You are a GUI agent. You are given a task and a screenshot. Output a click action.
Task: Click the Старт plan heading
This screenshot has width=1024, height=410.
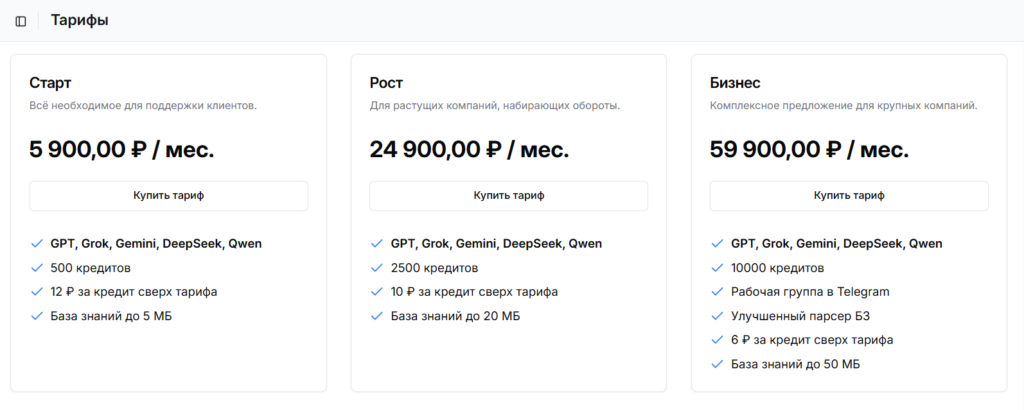point(50,83)
